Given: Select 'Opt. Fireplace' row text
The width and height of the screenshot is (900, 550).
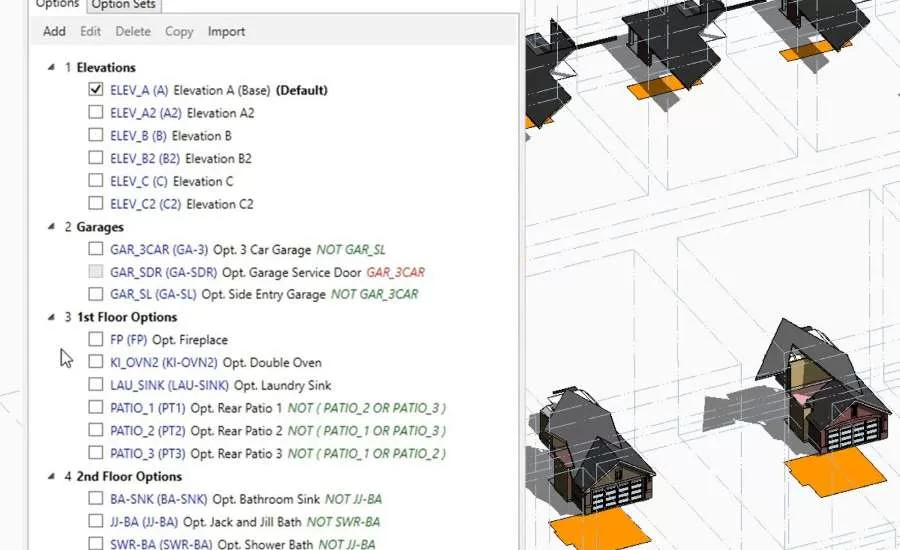Looking at the screenshot, I should point(190,340).
